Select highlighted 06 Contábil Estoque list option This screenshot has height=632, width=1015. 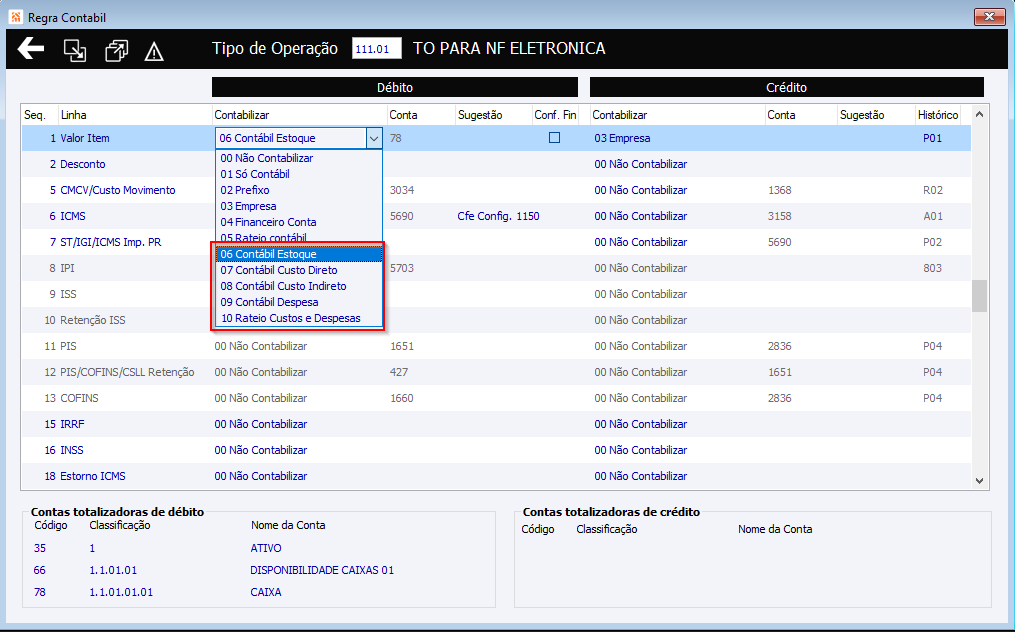point(299,254)
